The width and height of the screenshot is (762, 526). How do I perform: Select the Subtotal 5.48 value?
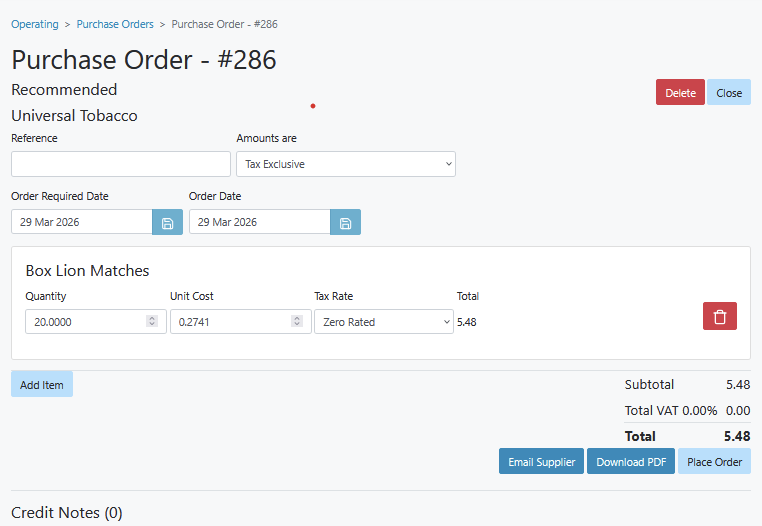pyautogui.click(x=738, y=385)
